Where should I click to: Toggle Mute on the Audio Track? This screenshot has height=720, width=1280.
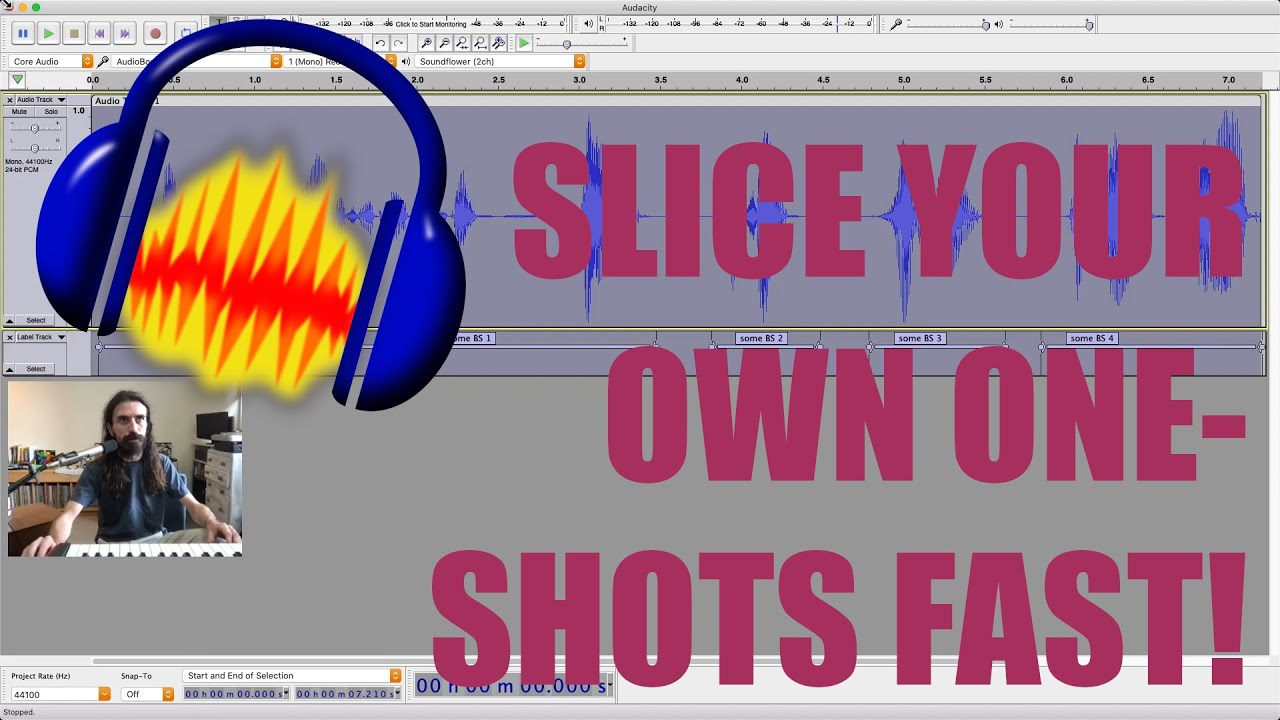tap(19, 112)
